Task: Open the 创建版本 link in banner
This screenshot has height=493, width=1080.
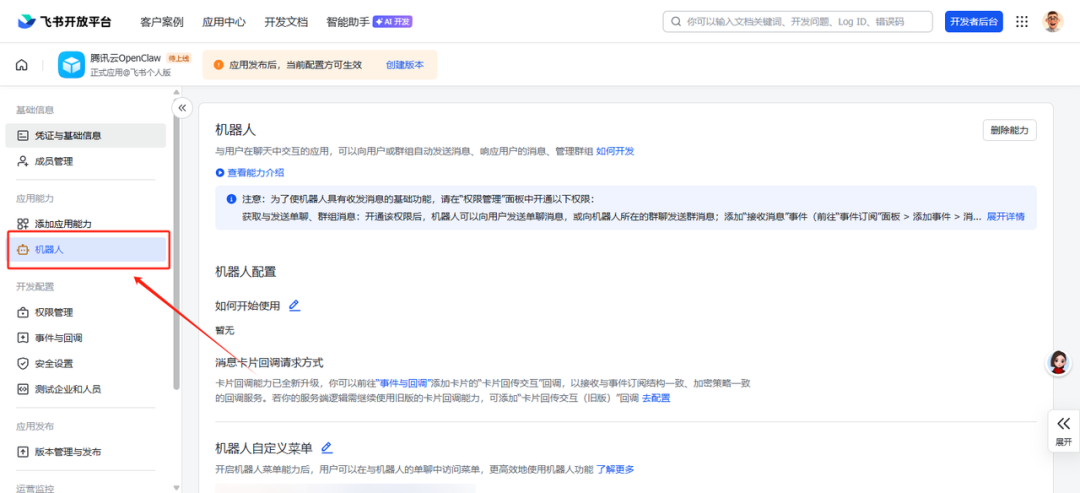Action: coord(405,65)
